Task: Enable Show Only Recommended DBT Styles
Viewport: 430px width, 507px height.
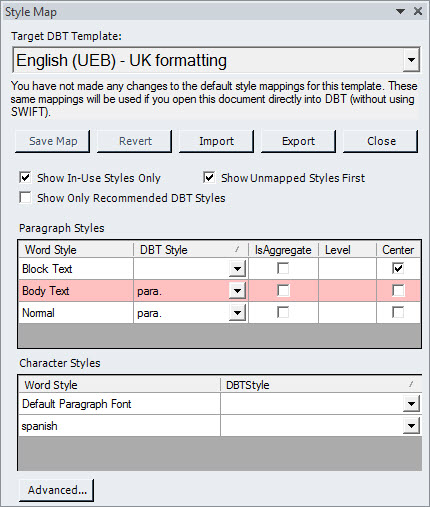Action: (26, 197)
